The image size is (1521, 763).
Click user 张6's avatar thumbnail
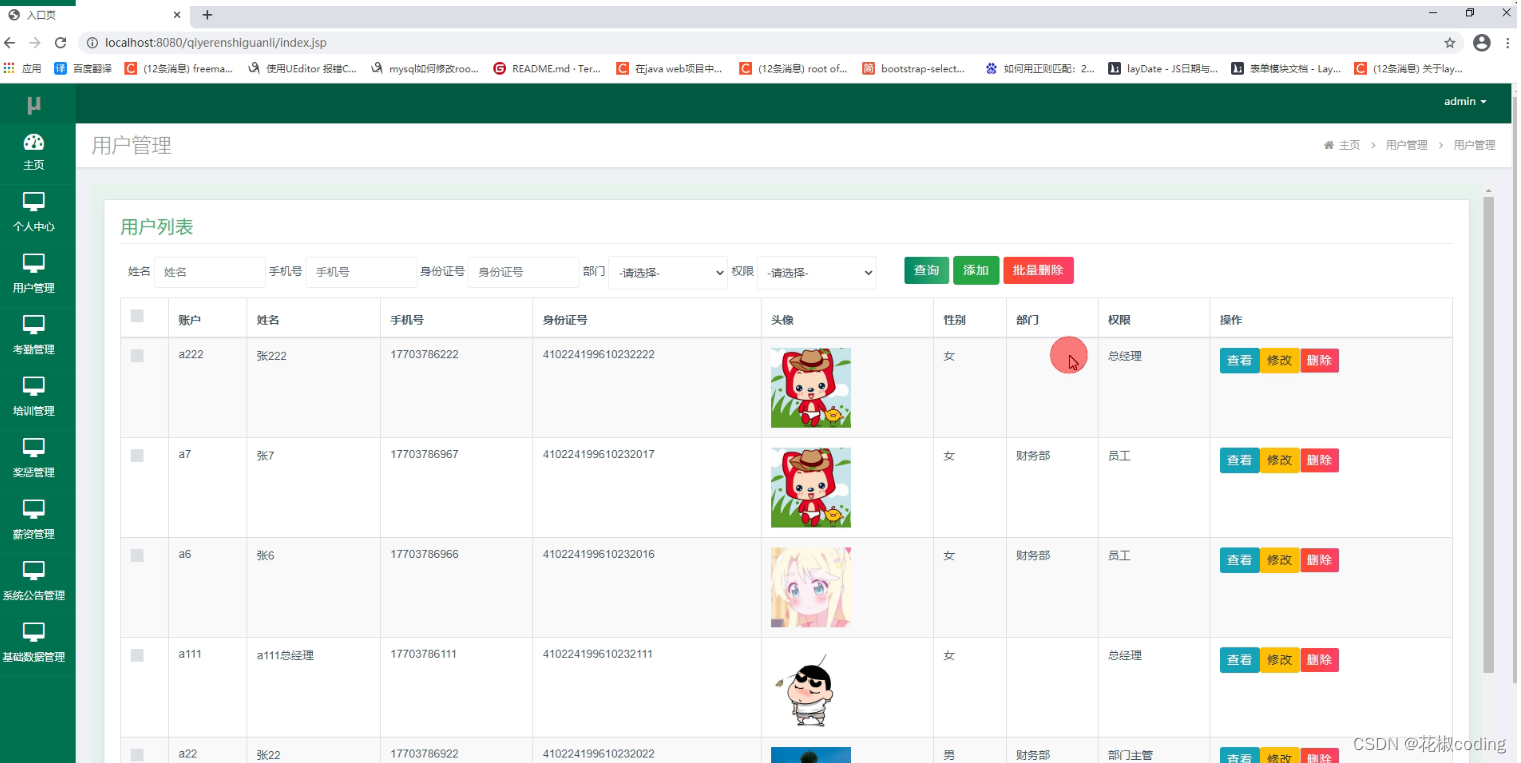[810, 587]
